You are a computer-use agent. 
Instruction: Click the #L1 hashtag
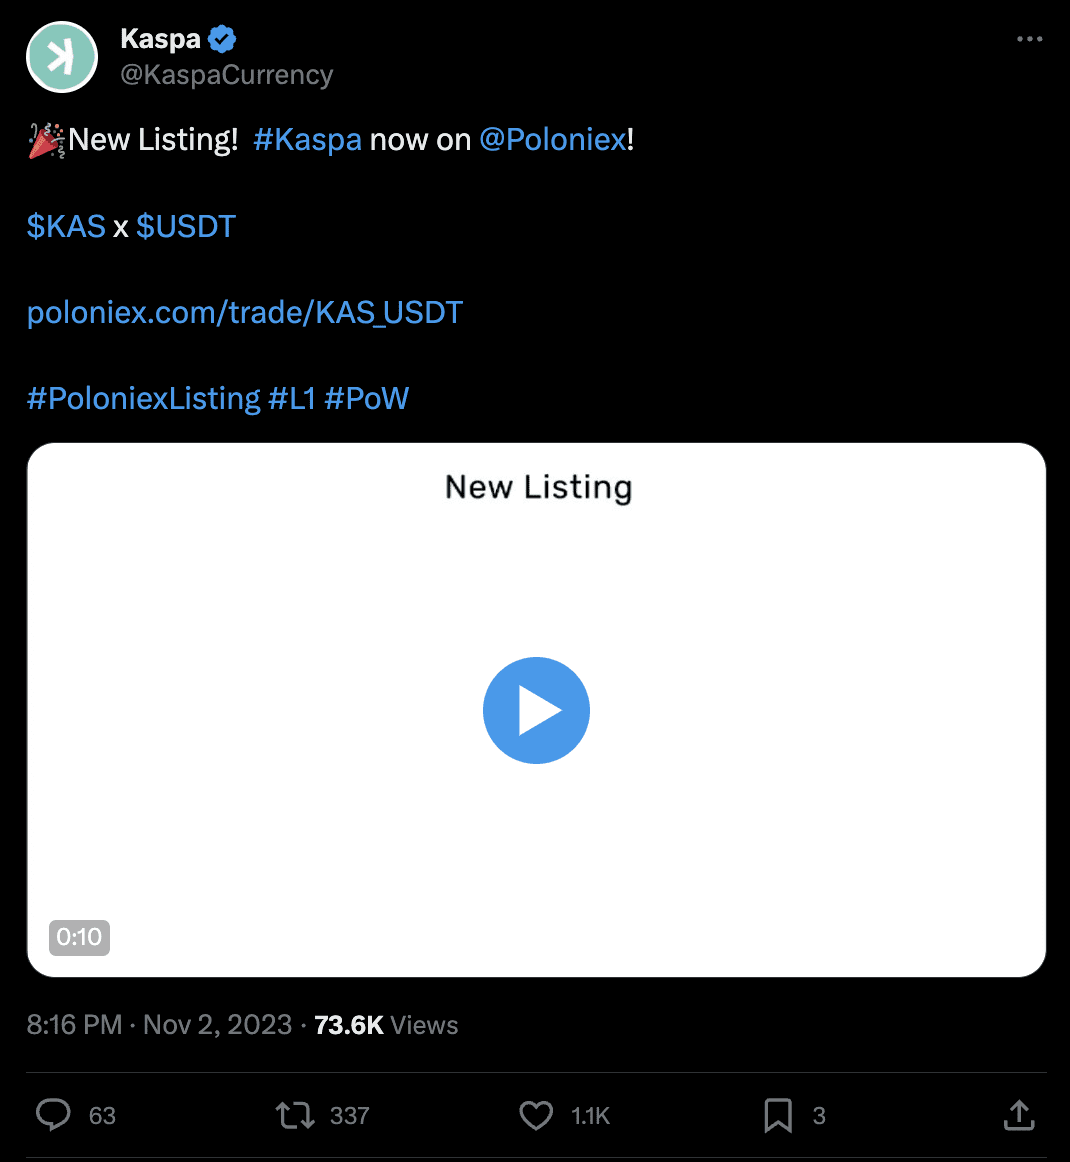coord(292,399)
